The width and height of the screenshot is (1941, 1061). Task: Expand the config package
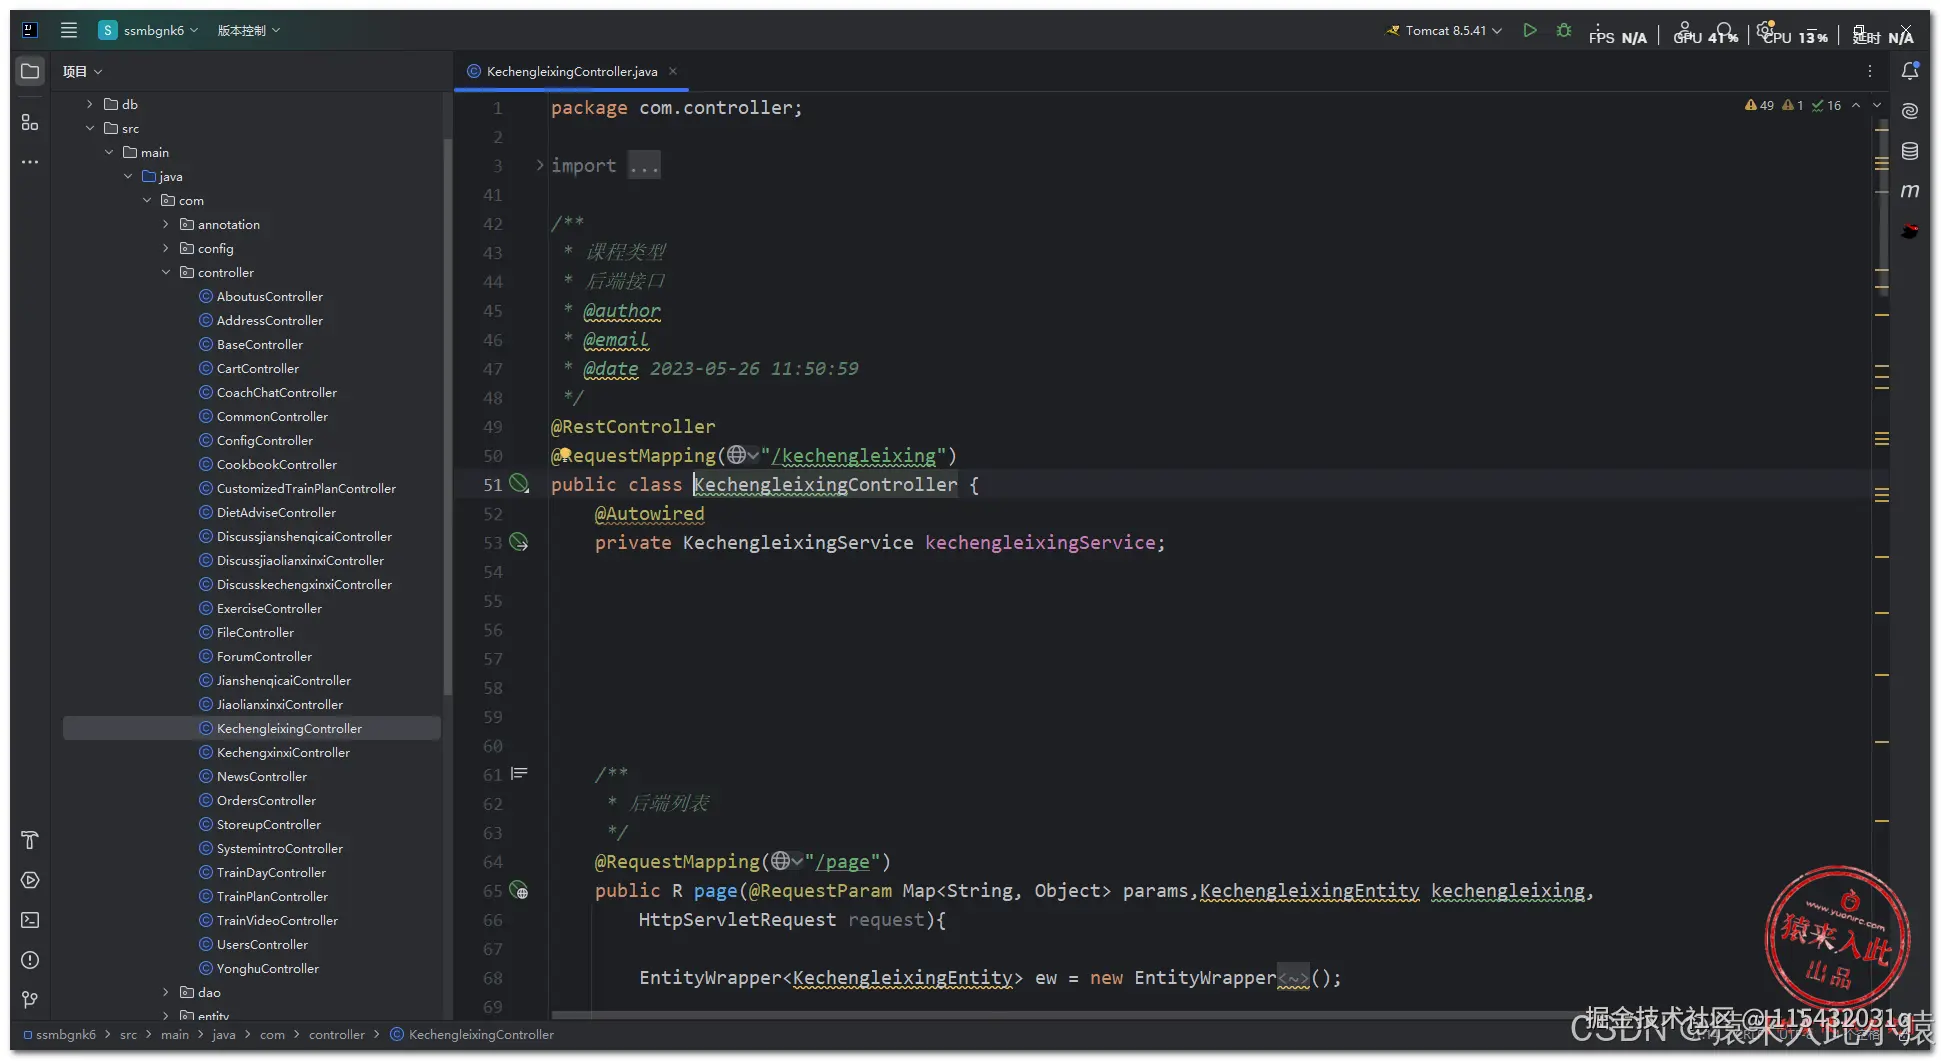[x=166, y=248]
